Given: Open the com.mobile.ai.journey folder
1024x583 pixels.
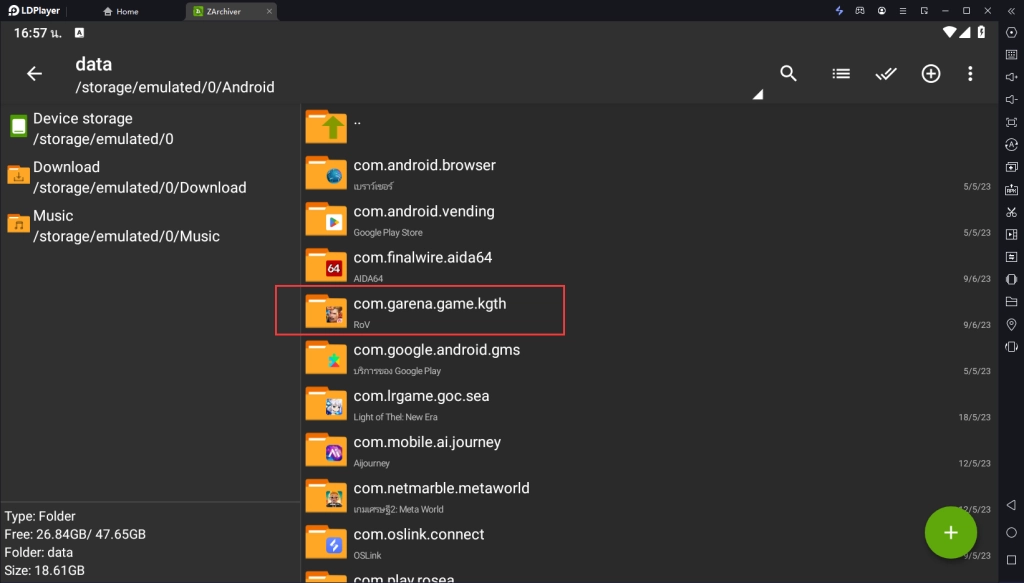Looking at the screenshot, I should pyautogui.click(x=650, y=450).
